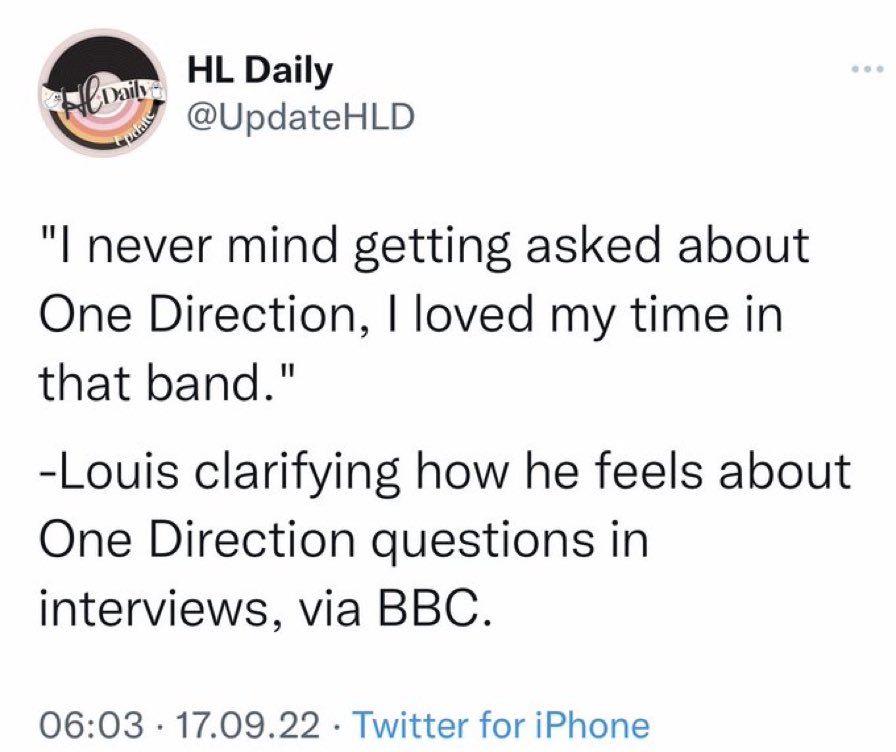The height and width of the screenshot is (752, 896).
Task: Click the 17.09.22 tweet date
Action: coord(248,725)
